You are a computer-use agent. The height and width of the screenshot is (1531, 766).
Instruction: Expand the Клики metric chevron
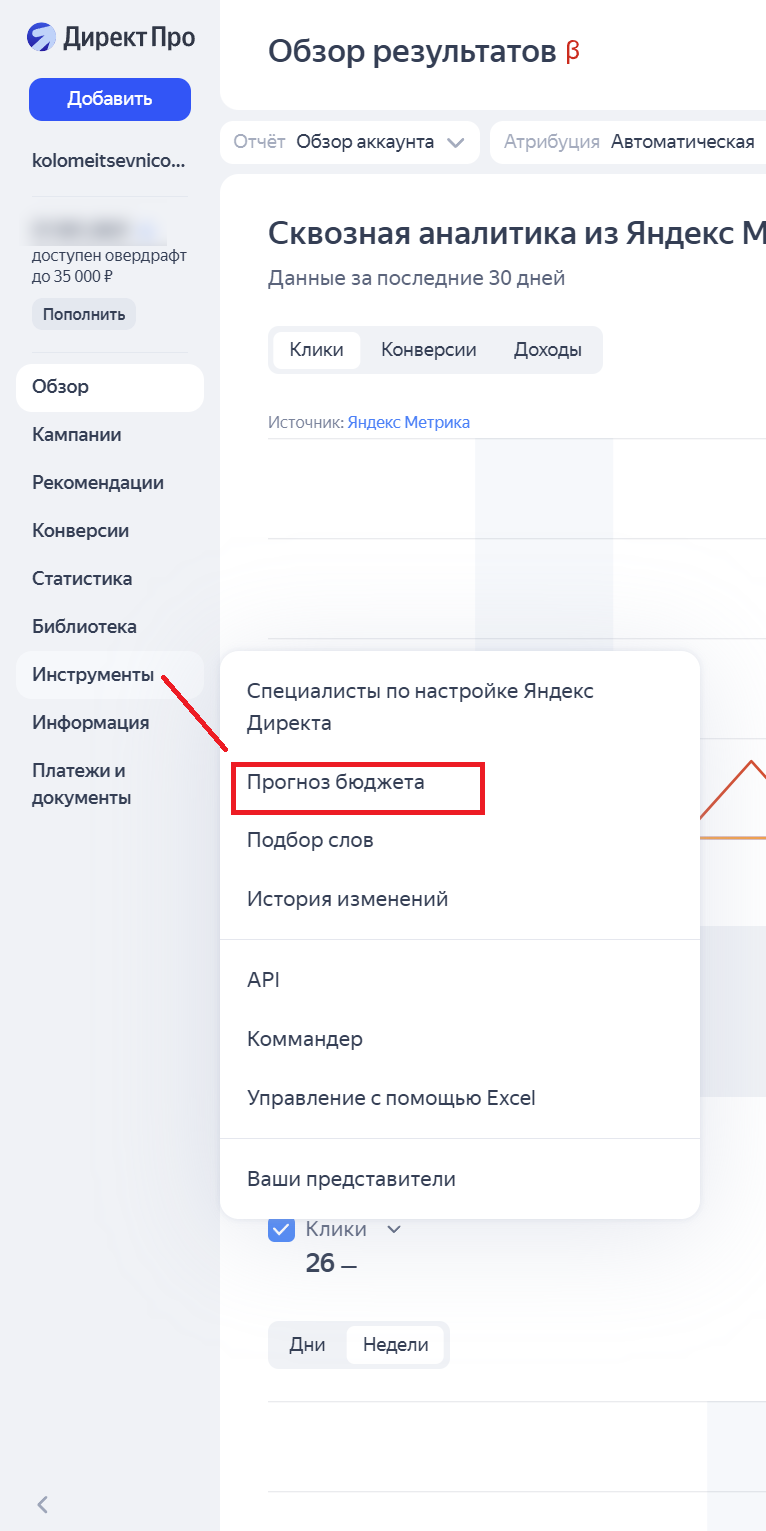point(394,1230)
